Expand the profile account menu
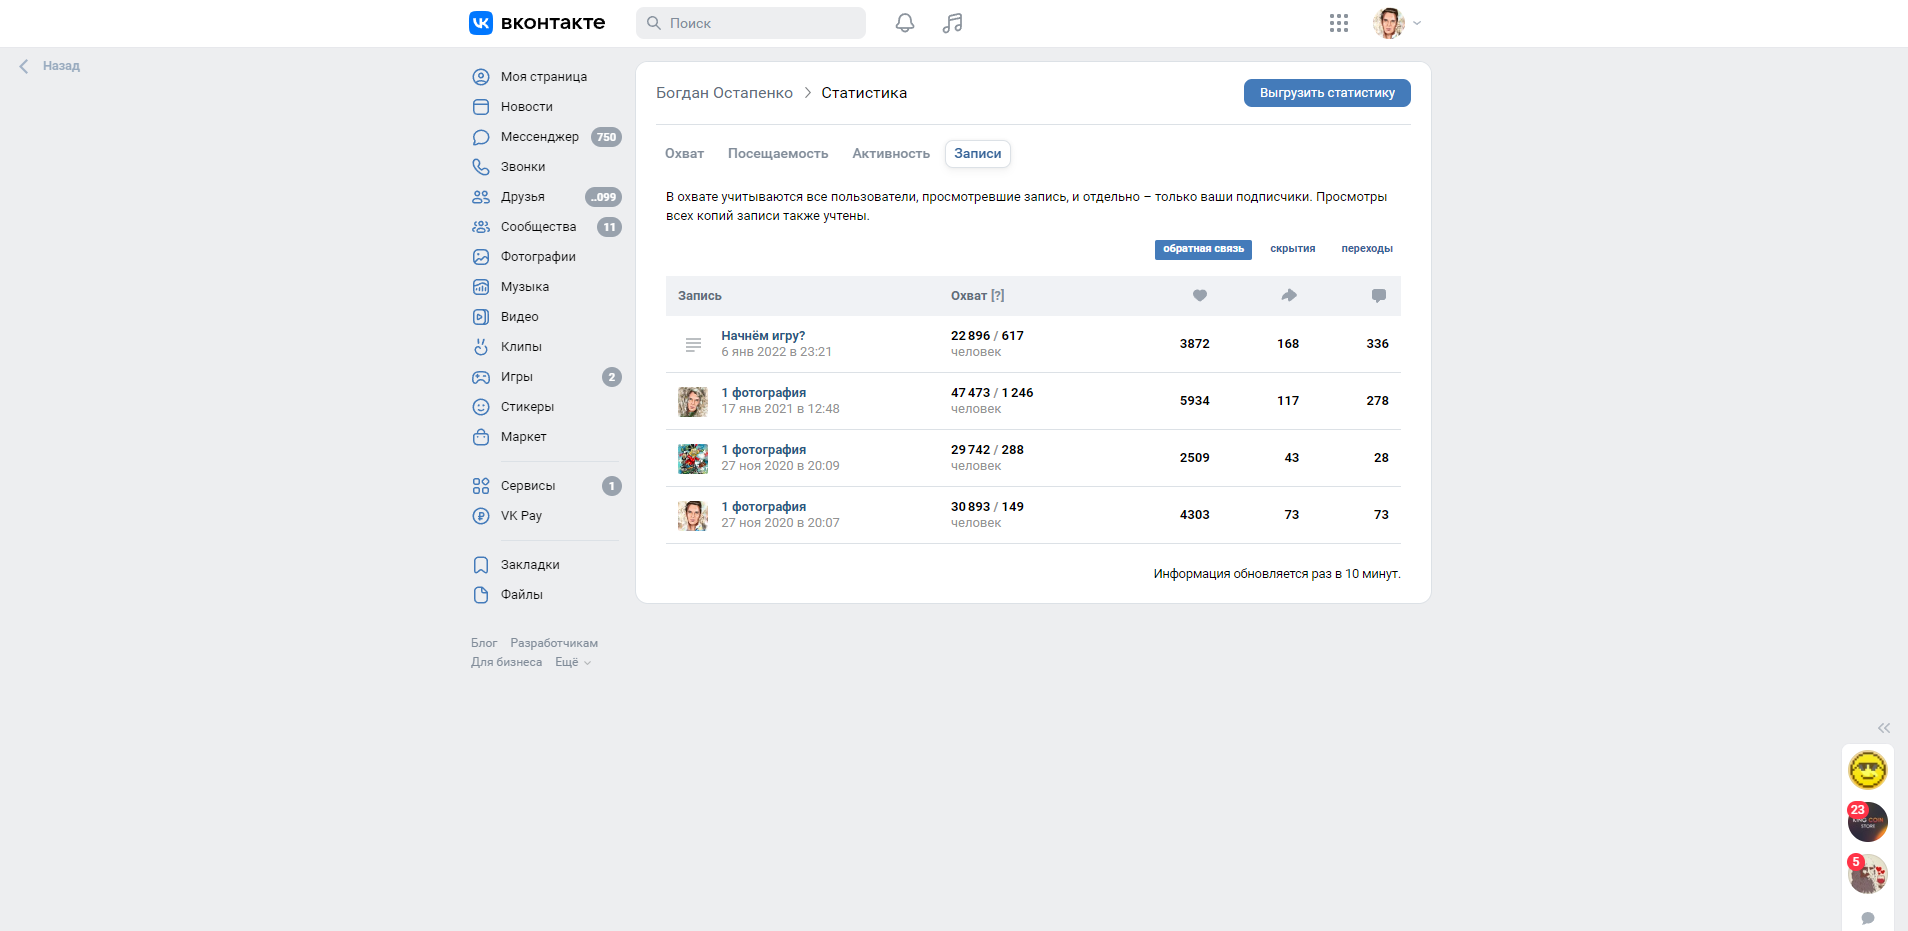 click(1397, 23)
